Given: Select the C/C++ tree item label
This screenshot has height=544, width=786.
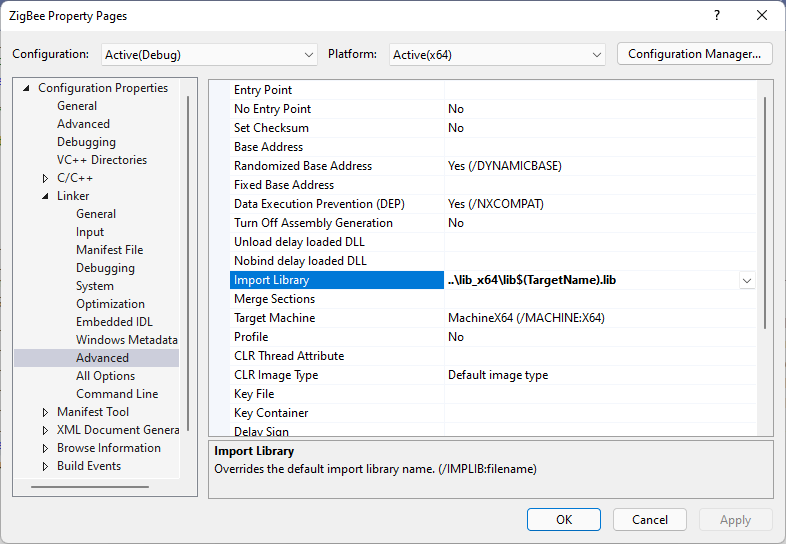Looking at the screenshot, I should point(75,178).
